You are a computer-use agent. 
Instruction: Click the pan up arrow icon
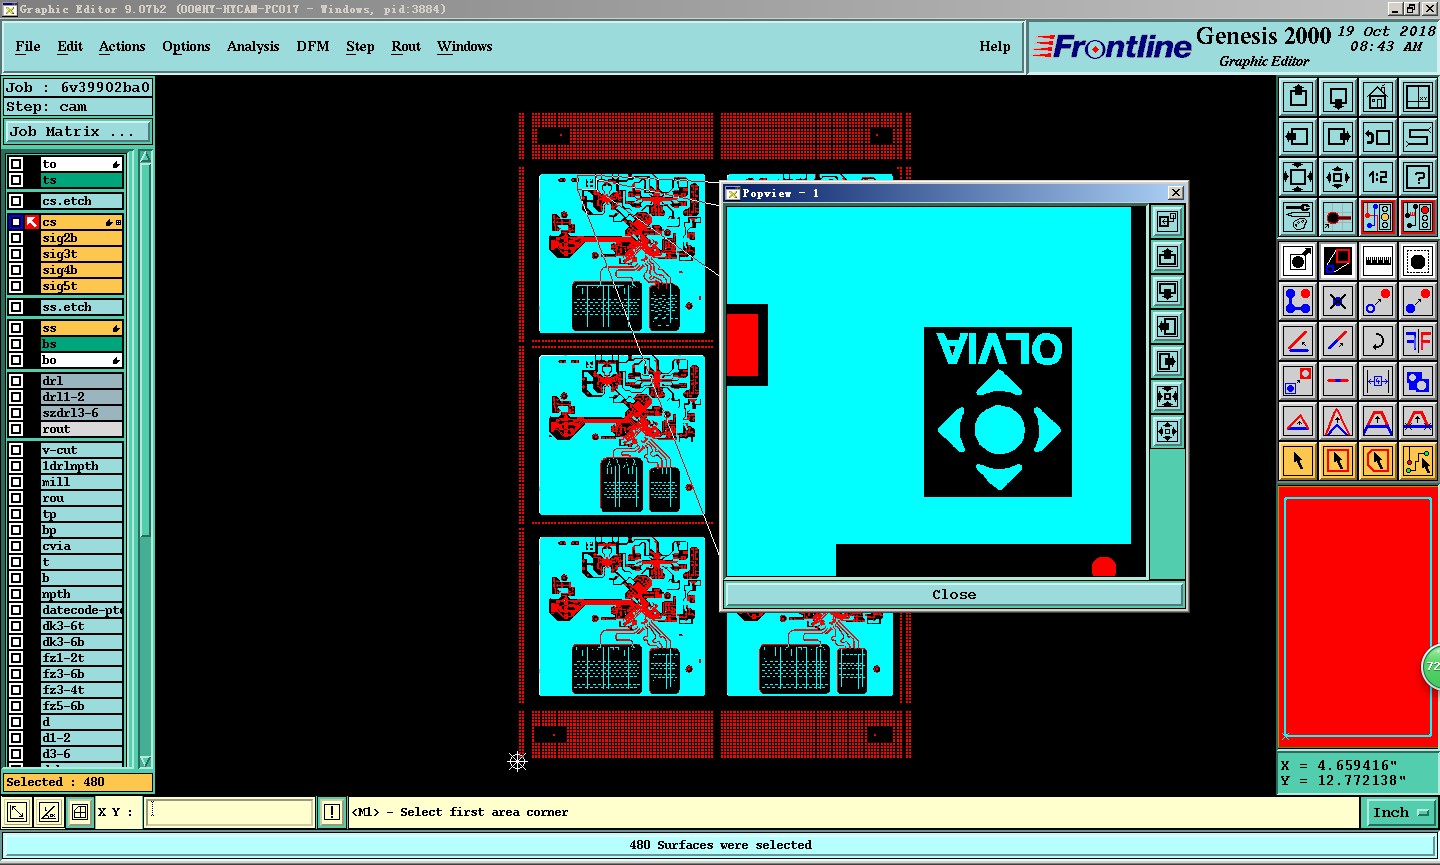point(1298,97)
